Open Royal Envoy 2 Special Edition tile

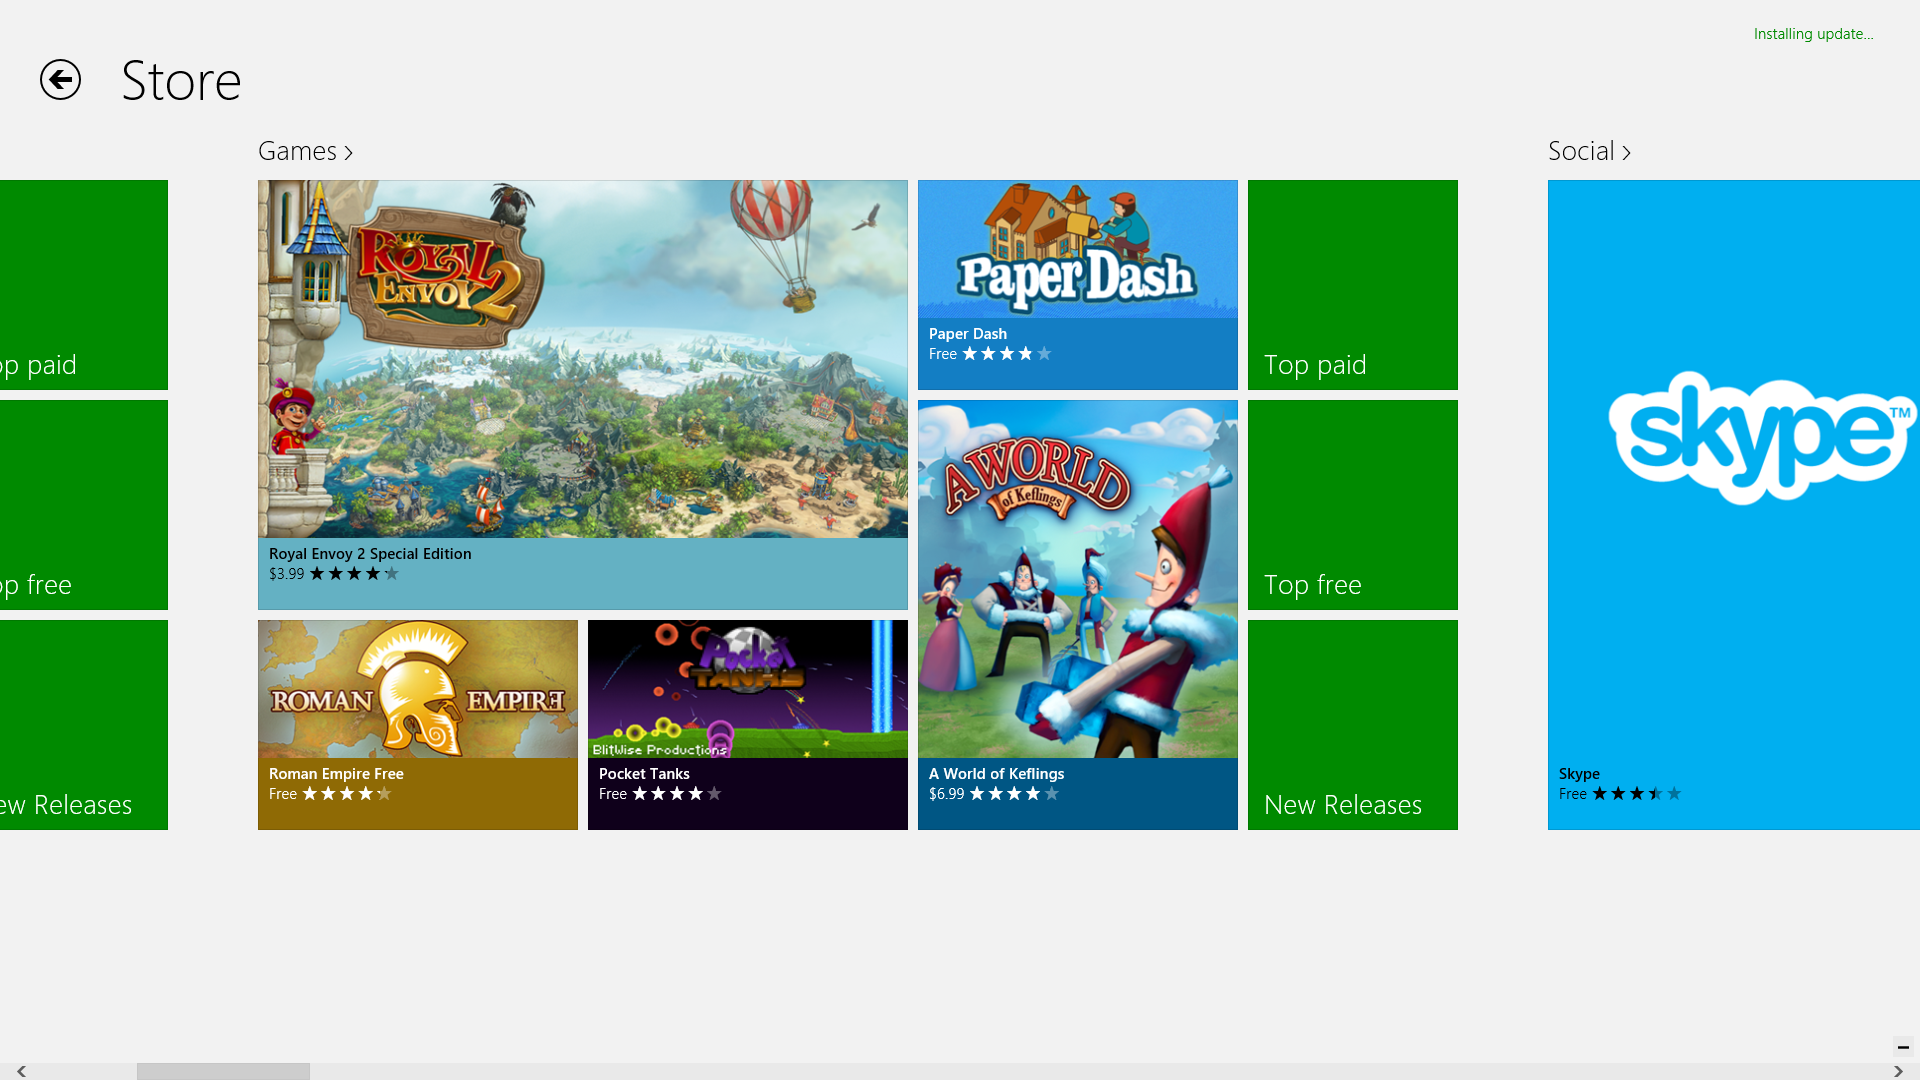point(582,394)
